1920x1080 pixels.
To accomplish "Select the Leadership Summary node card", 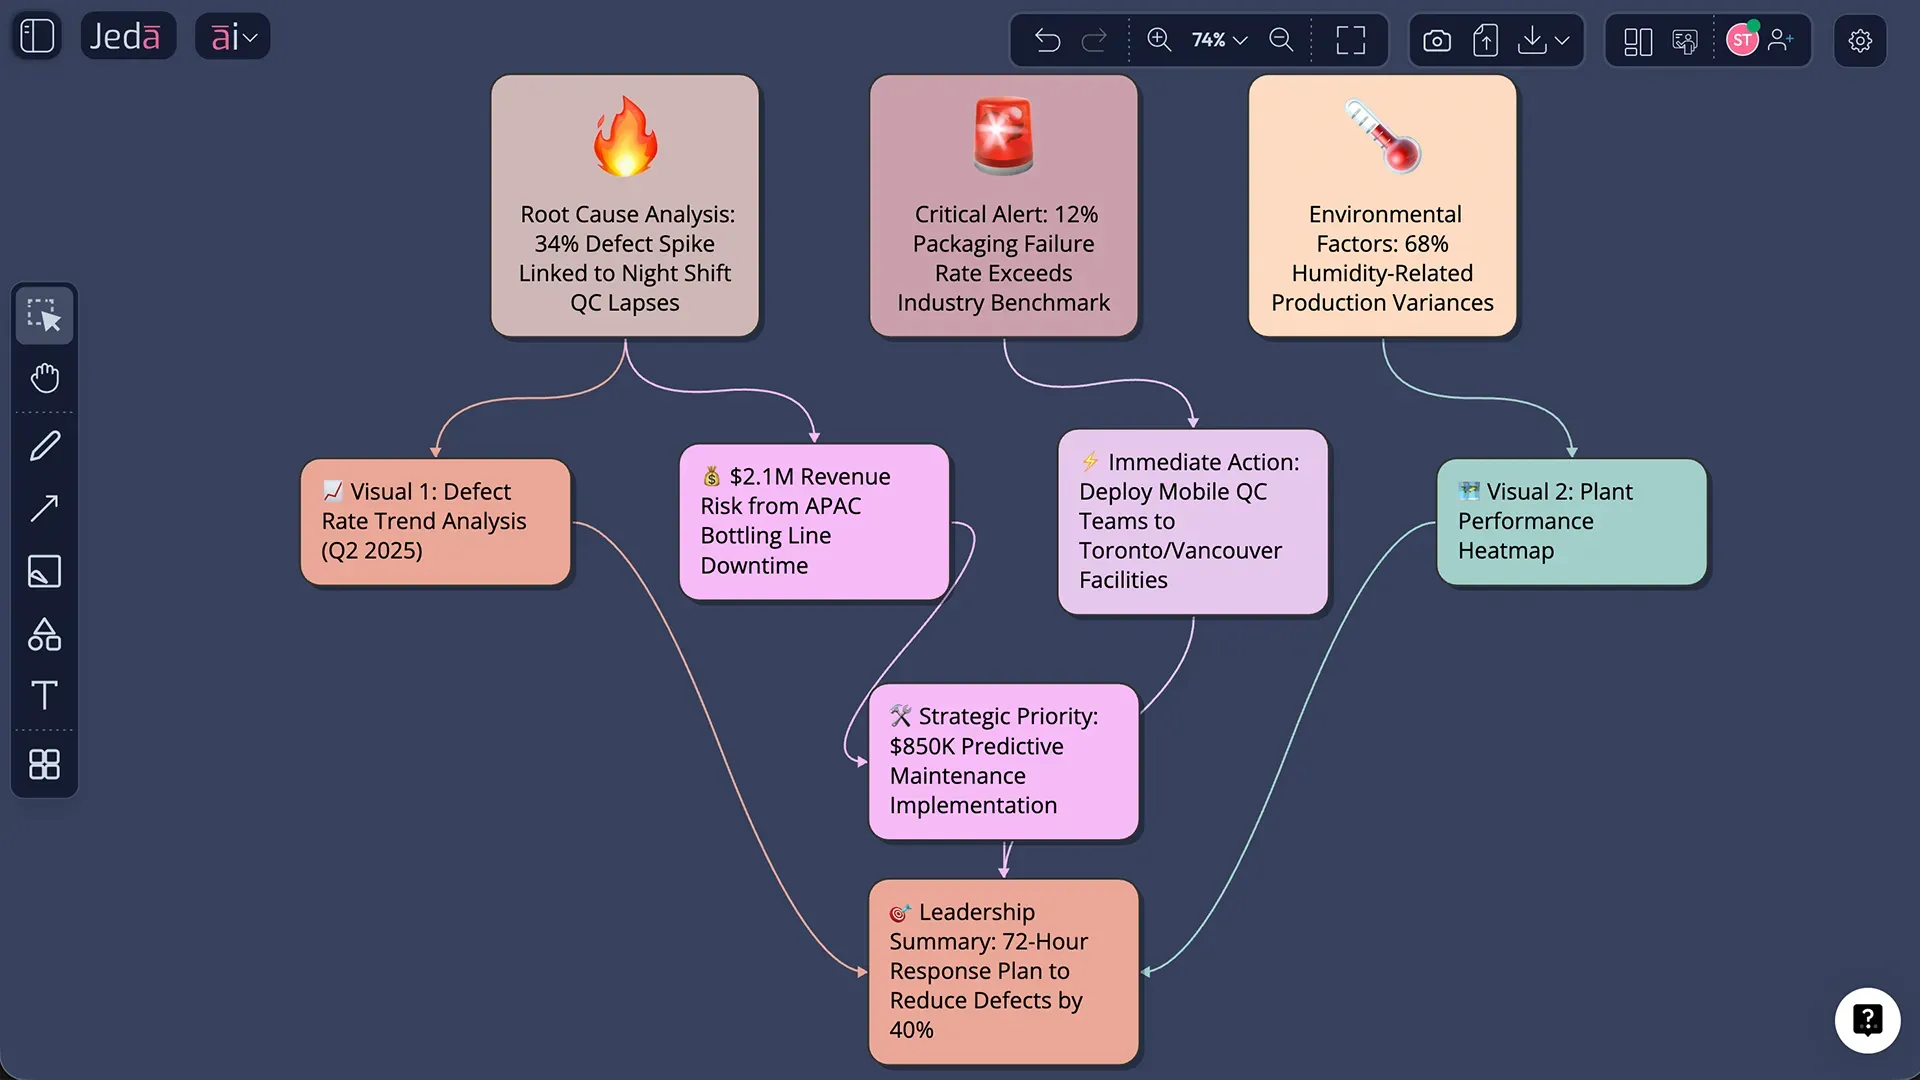I will click(1003, 970).
